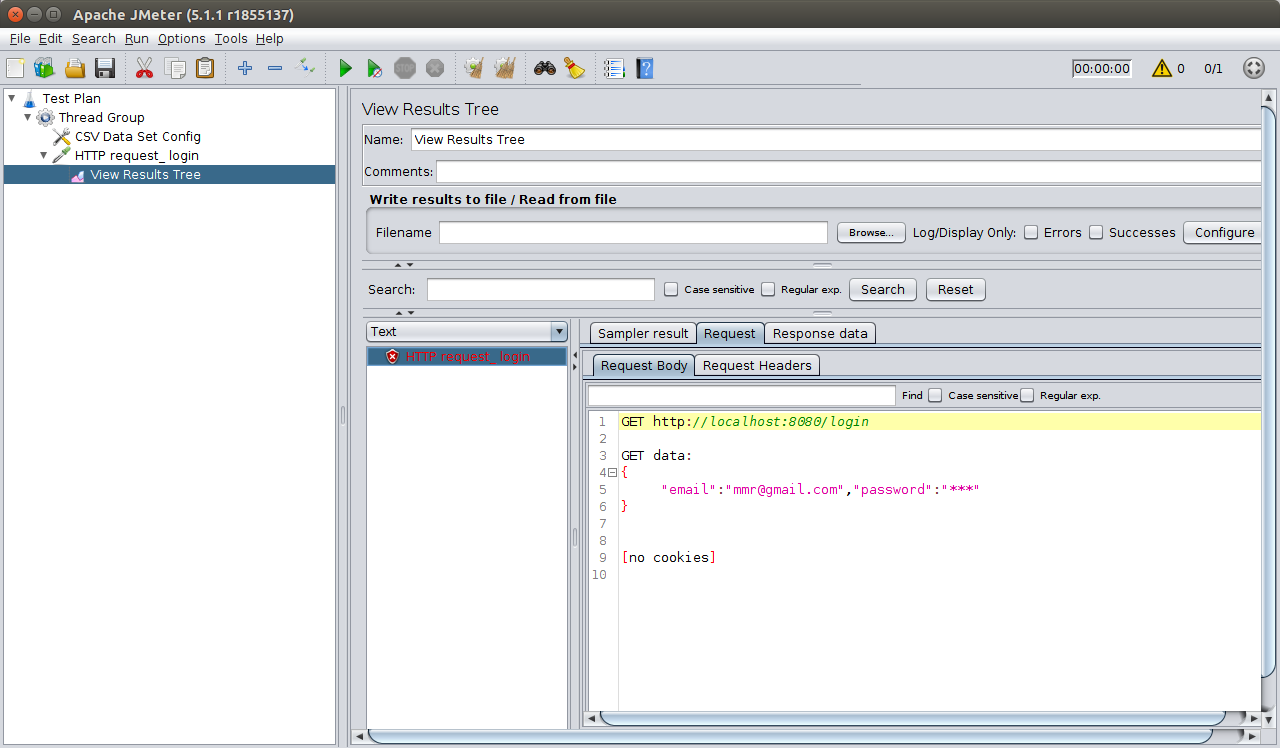Click the Help question mark icon
This screenshot has width=1280, height=748.
(645, 68)
